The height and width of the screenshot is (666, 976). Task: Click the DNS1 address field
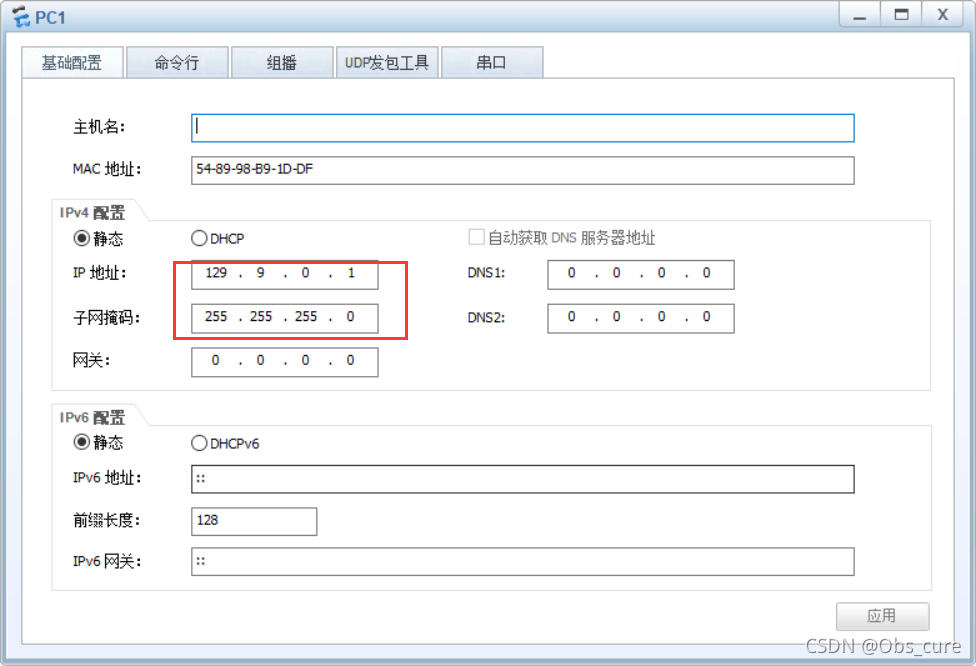point(640,274)
